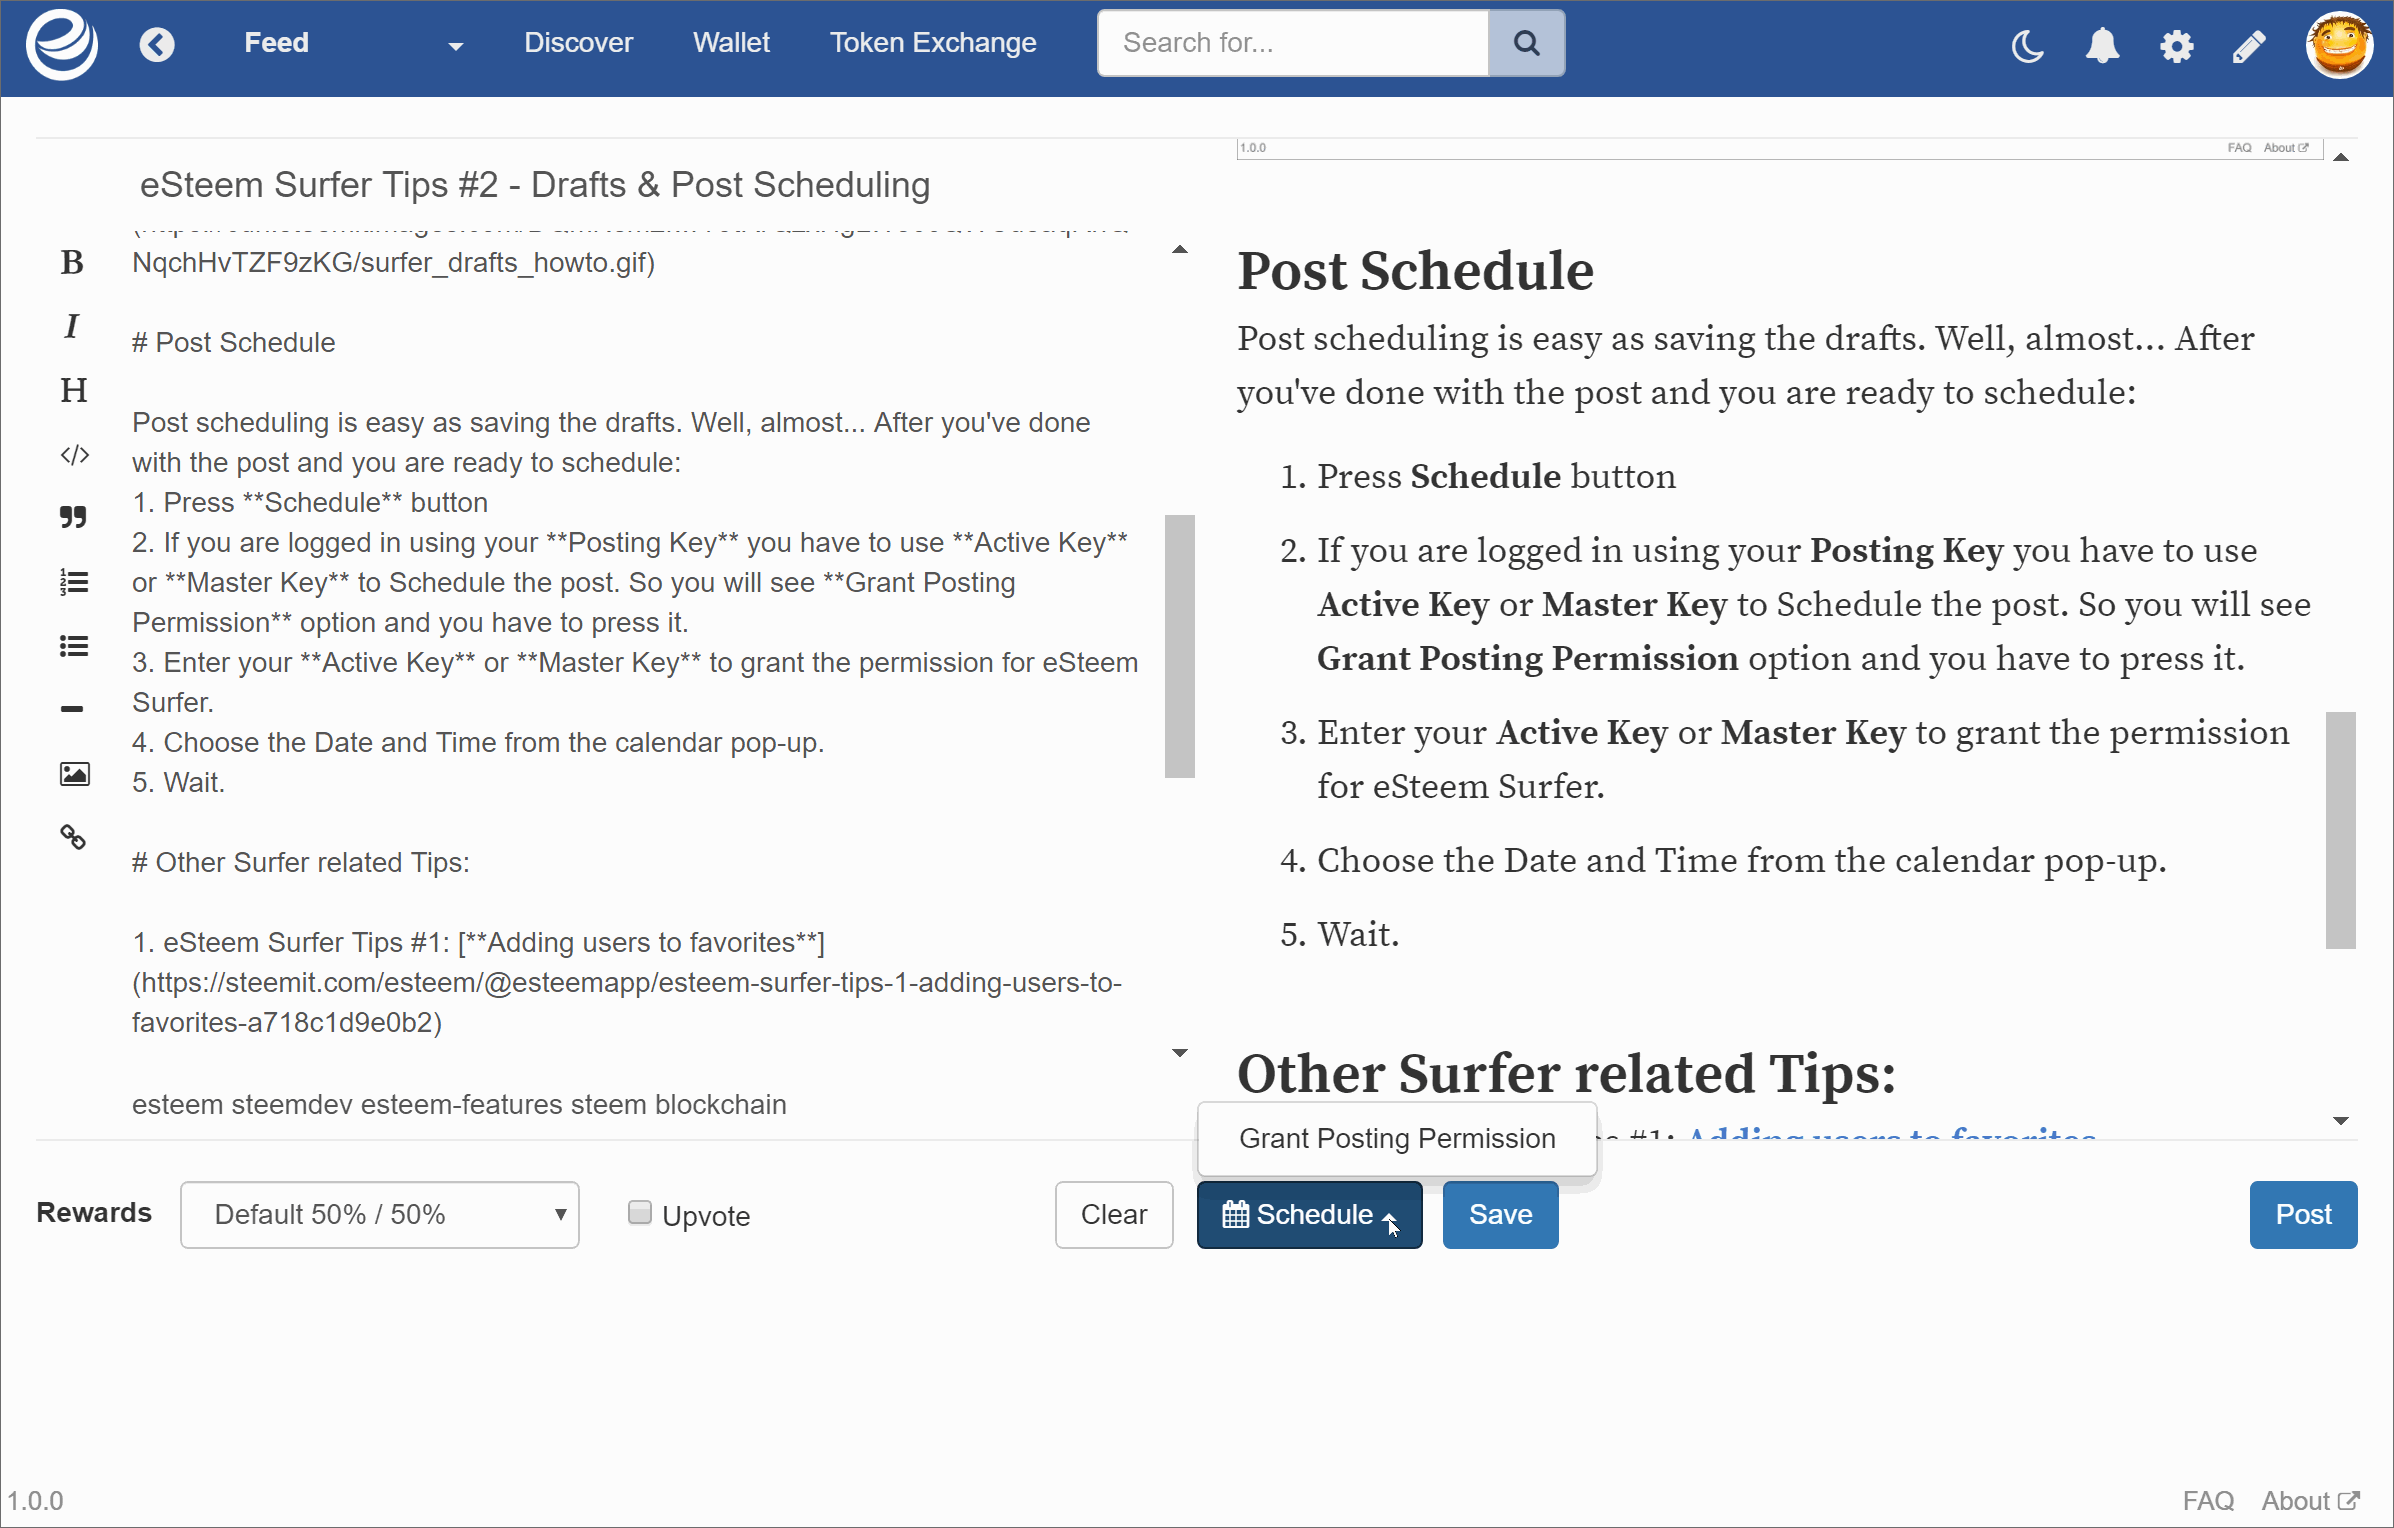Image resolution: width=2394 pixels, height=1528 pixels.
Task: Click the eSteem logo icon
Action: pyautogui.click(x=62, y=44)
